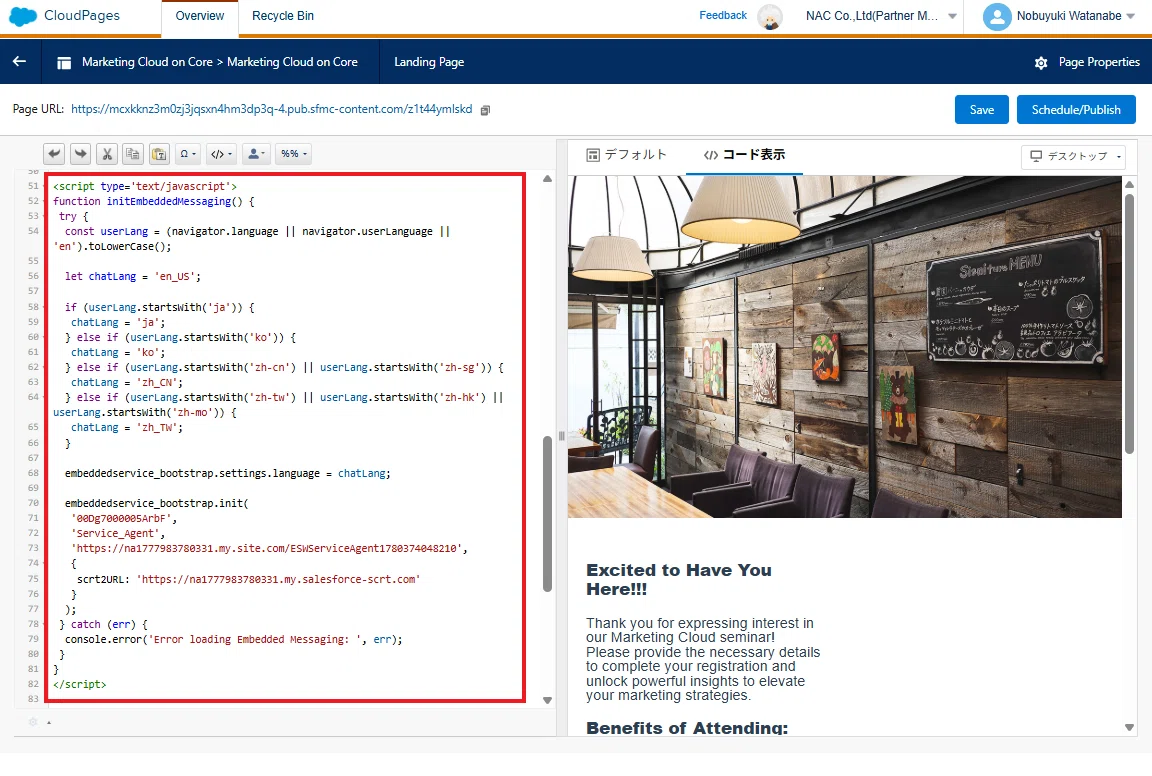Viewport: 1152px width, 776px height.
Task: Click the redo arrow in editor toolbar
Action: click(81, 154)
